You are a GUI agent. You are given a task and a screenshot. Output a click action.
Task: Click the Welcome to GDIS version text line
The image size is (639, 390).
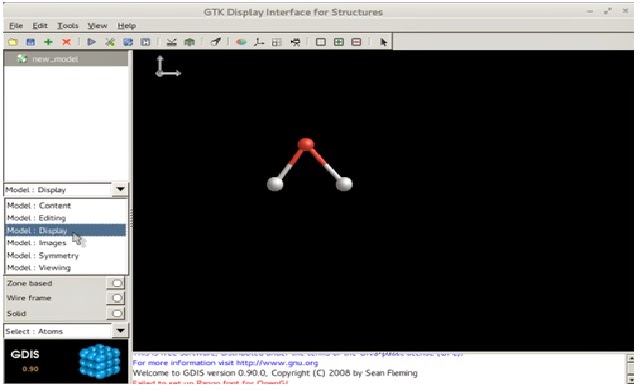coord(275,373)
